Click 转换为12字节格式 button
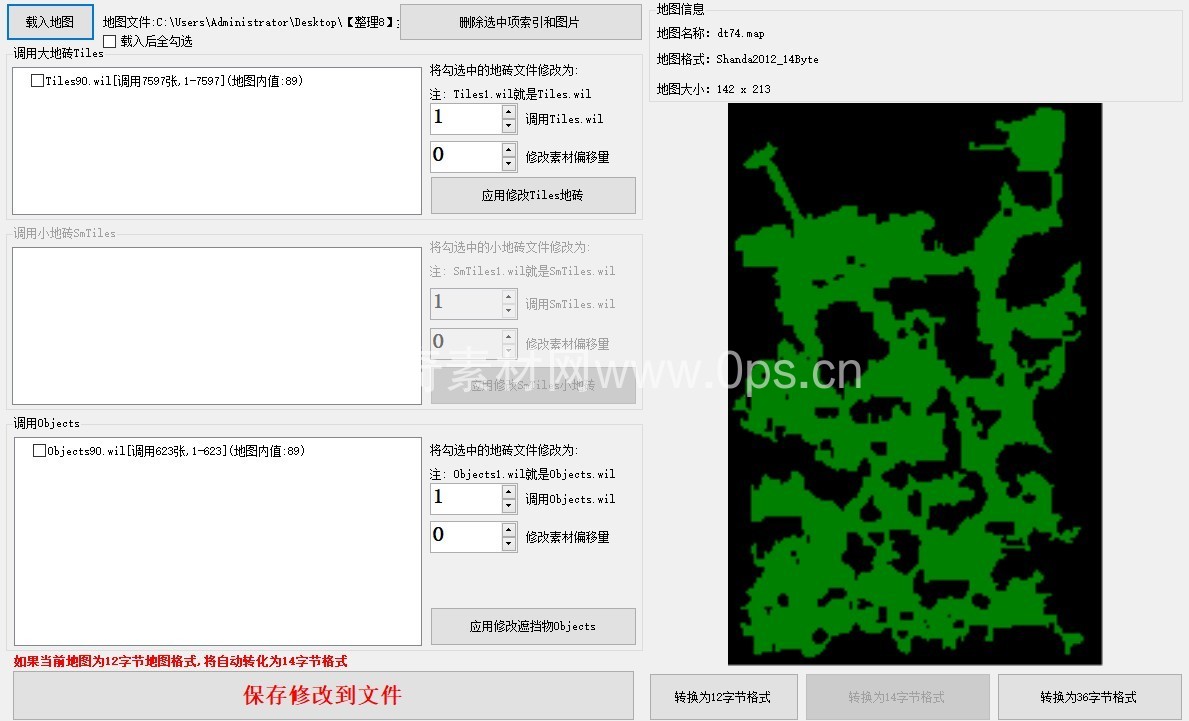Viewport: 1189px width, 721px height. [x=723, y=697]
